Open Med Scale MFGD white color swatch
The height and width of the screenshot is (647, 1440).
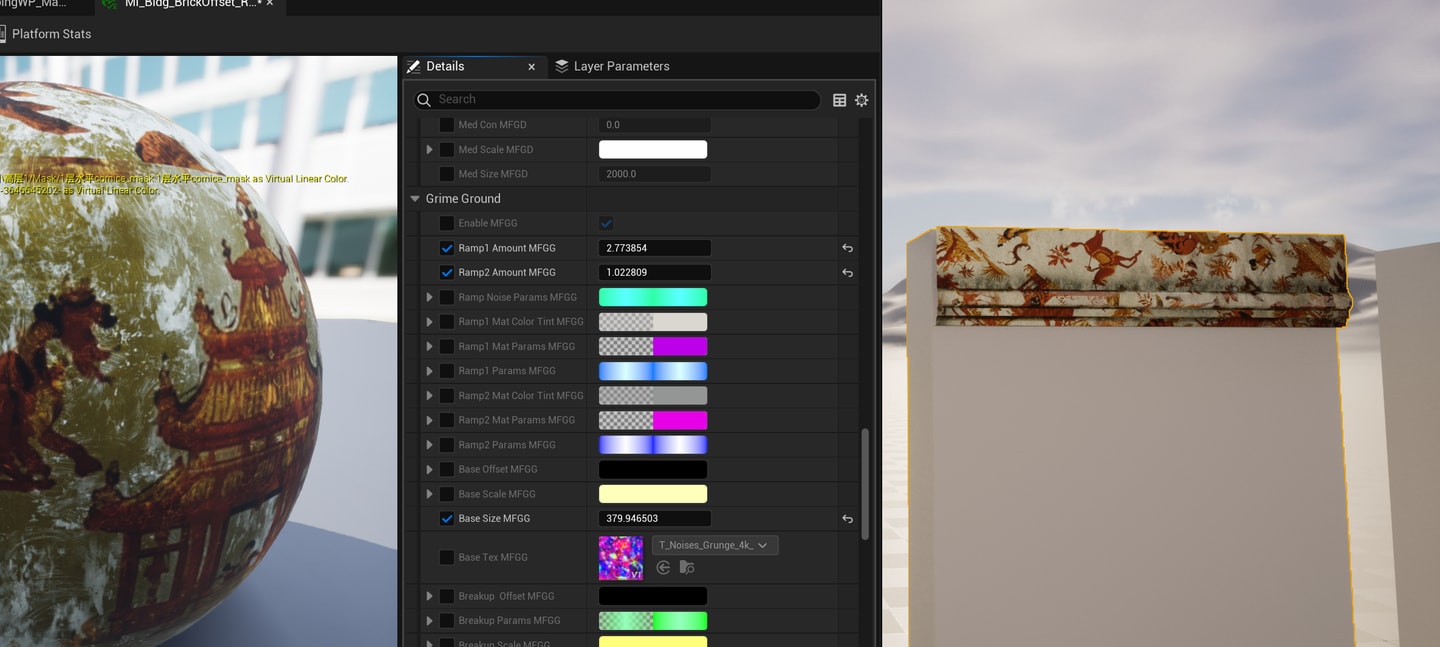click(x=653, y=150)
